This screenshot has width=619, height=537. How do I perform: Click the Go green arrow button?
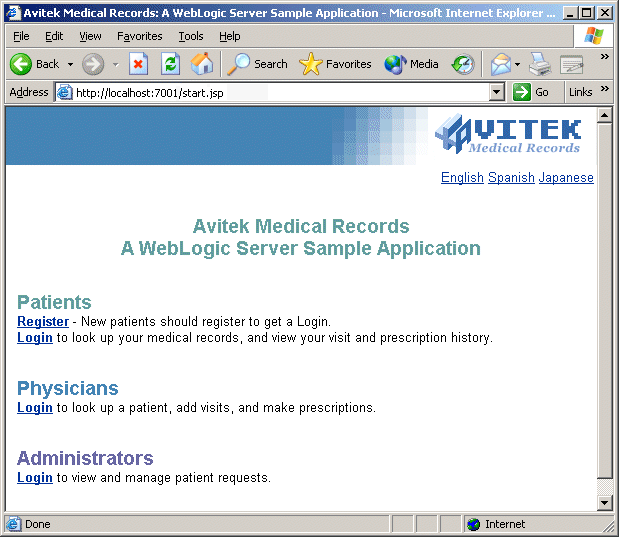pos(521,92)
